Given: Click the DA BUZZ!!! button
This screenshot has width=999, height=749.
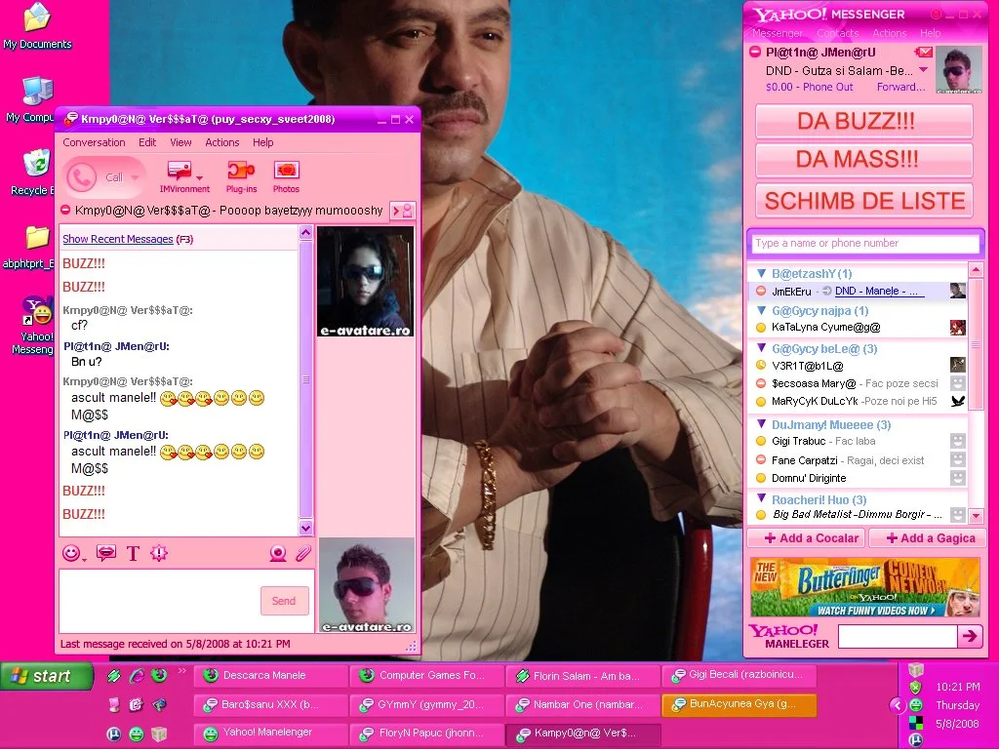Looking at the screenshot, I should coord(864,121).
